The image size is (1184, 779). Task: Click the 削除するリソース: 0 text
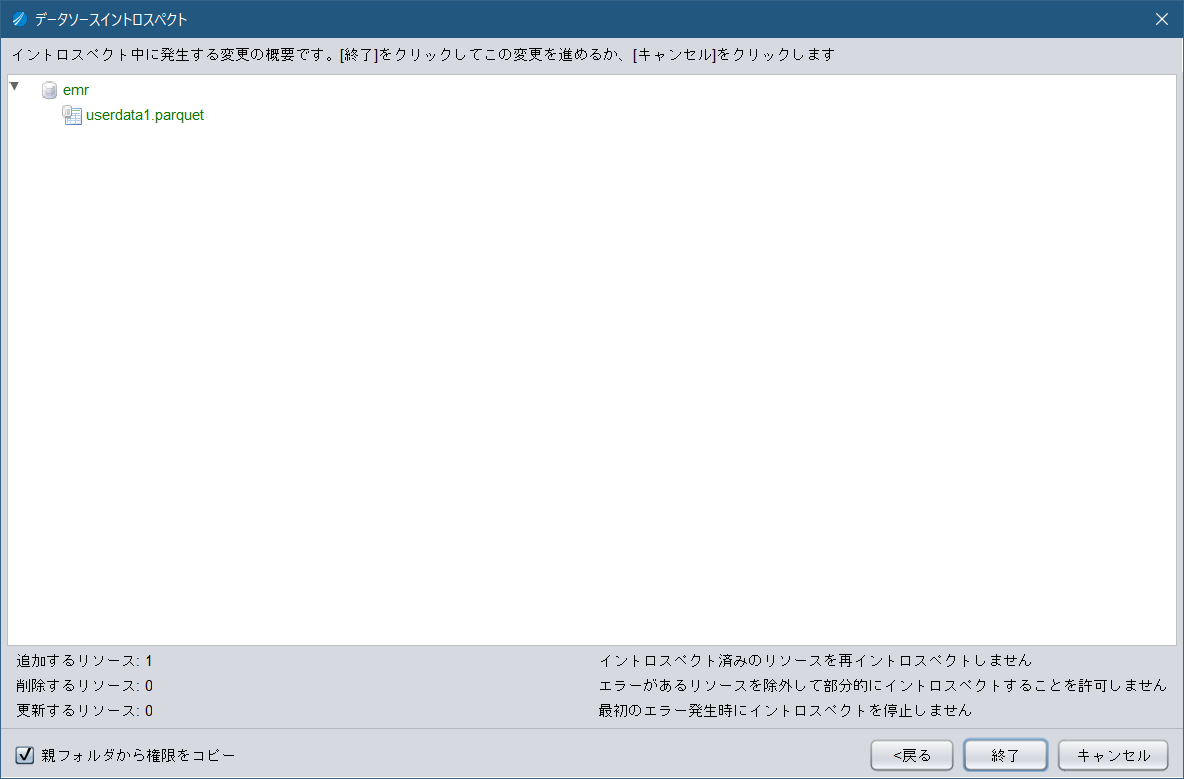[x=85, y=685]
